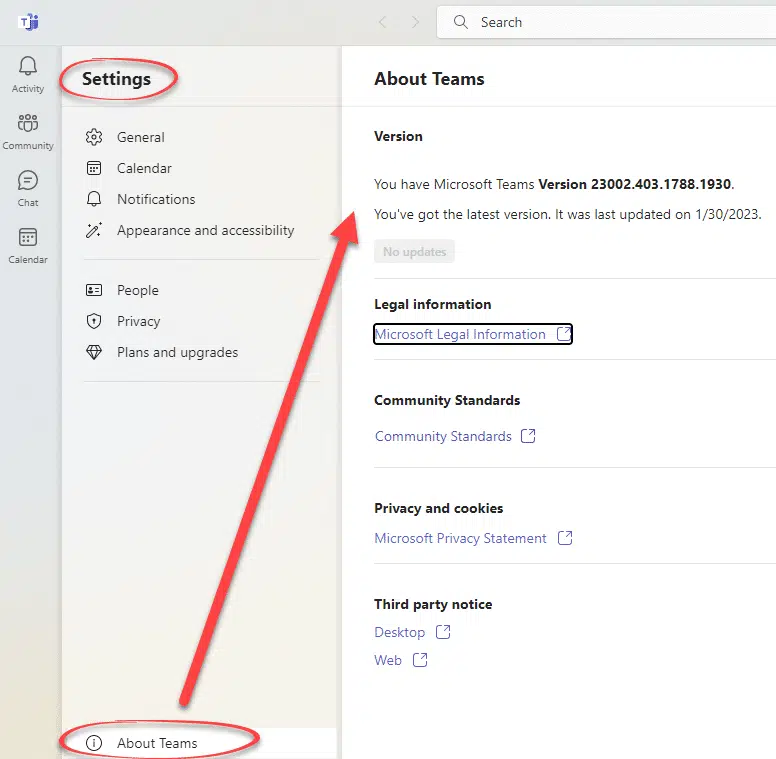Click the People contact card icon

tap(94, 290)
